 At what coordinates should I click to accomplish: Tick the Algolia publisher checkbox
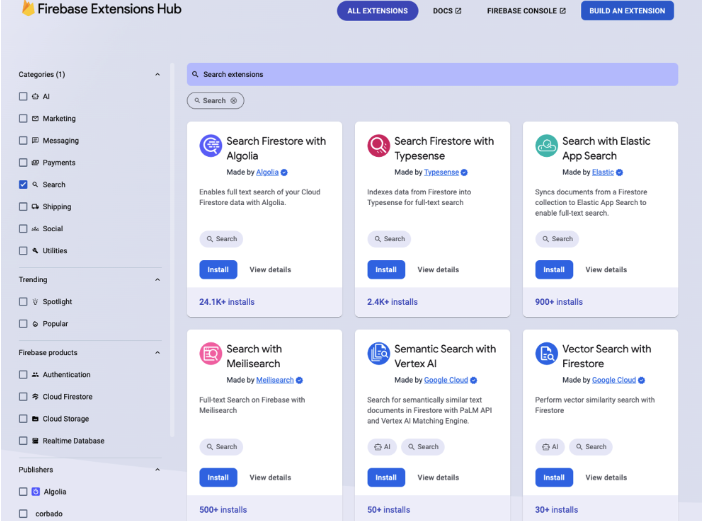[23, 491]
